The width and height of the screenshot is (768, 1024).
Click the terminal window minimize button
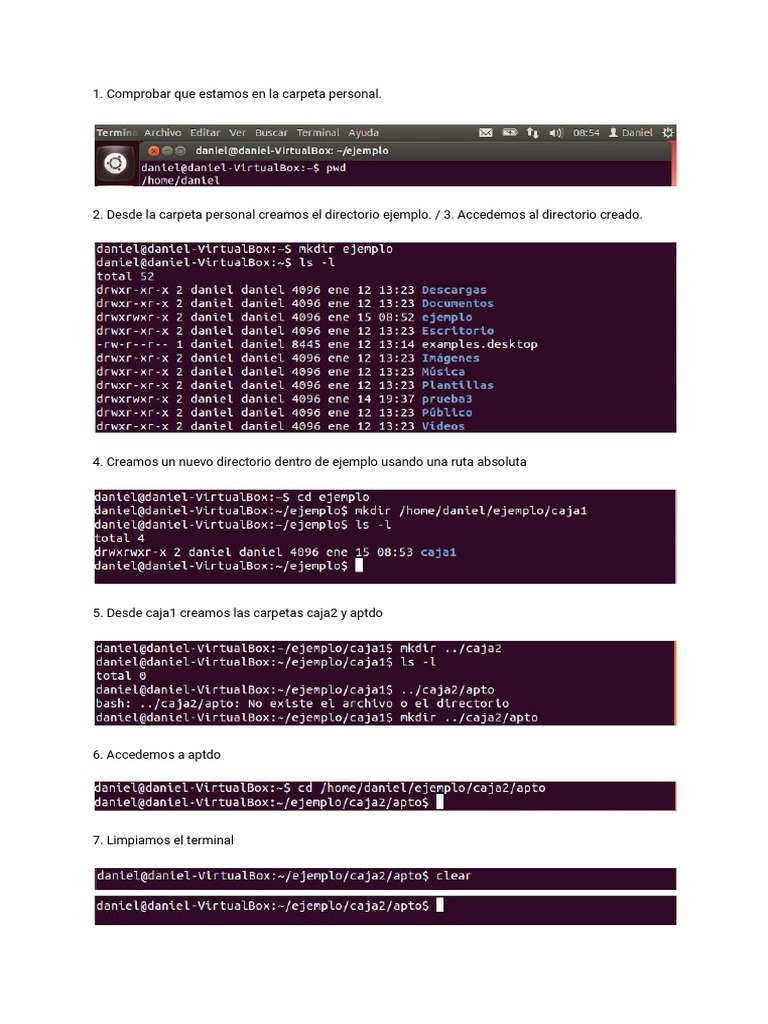click(167, 151)
